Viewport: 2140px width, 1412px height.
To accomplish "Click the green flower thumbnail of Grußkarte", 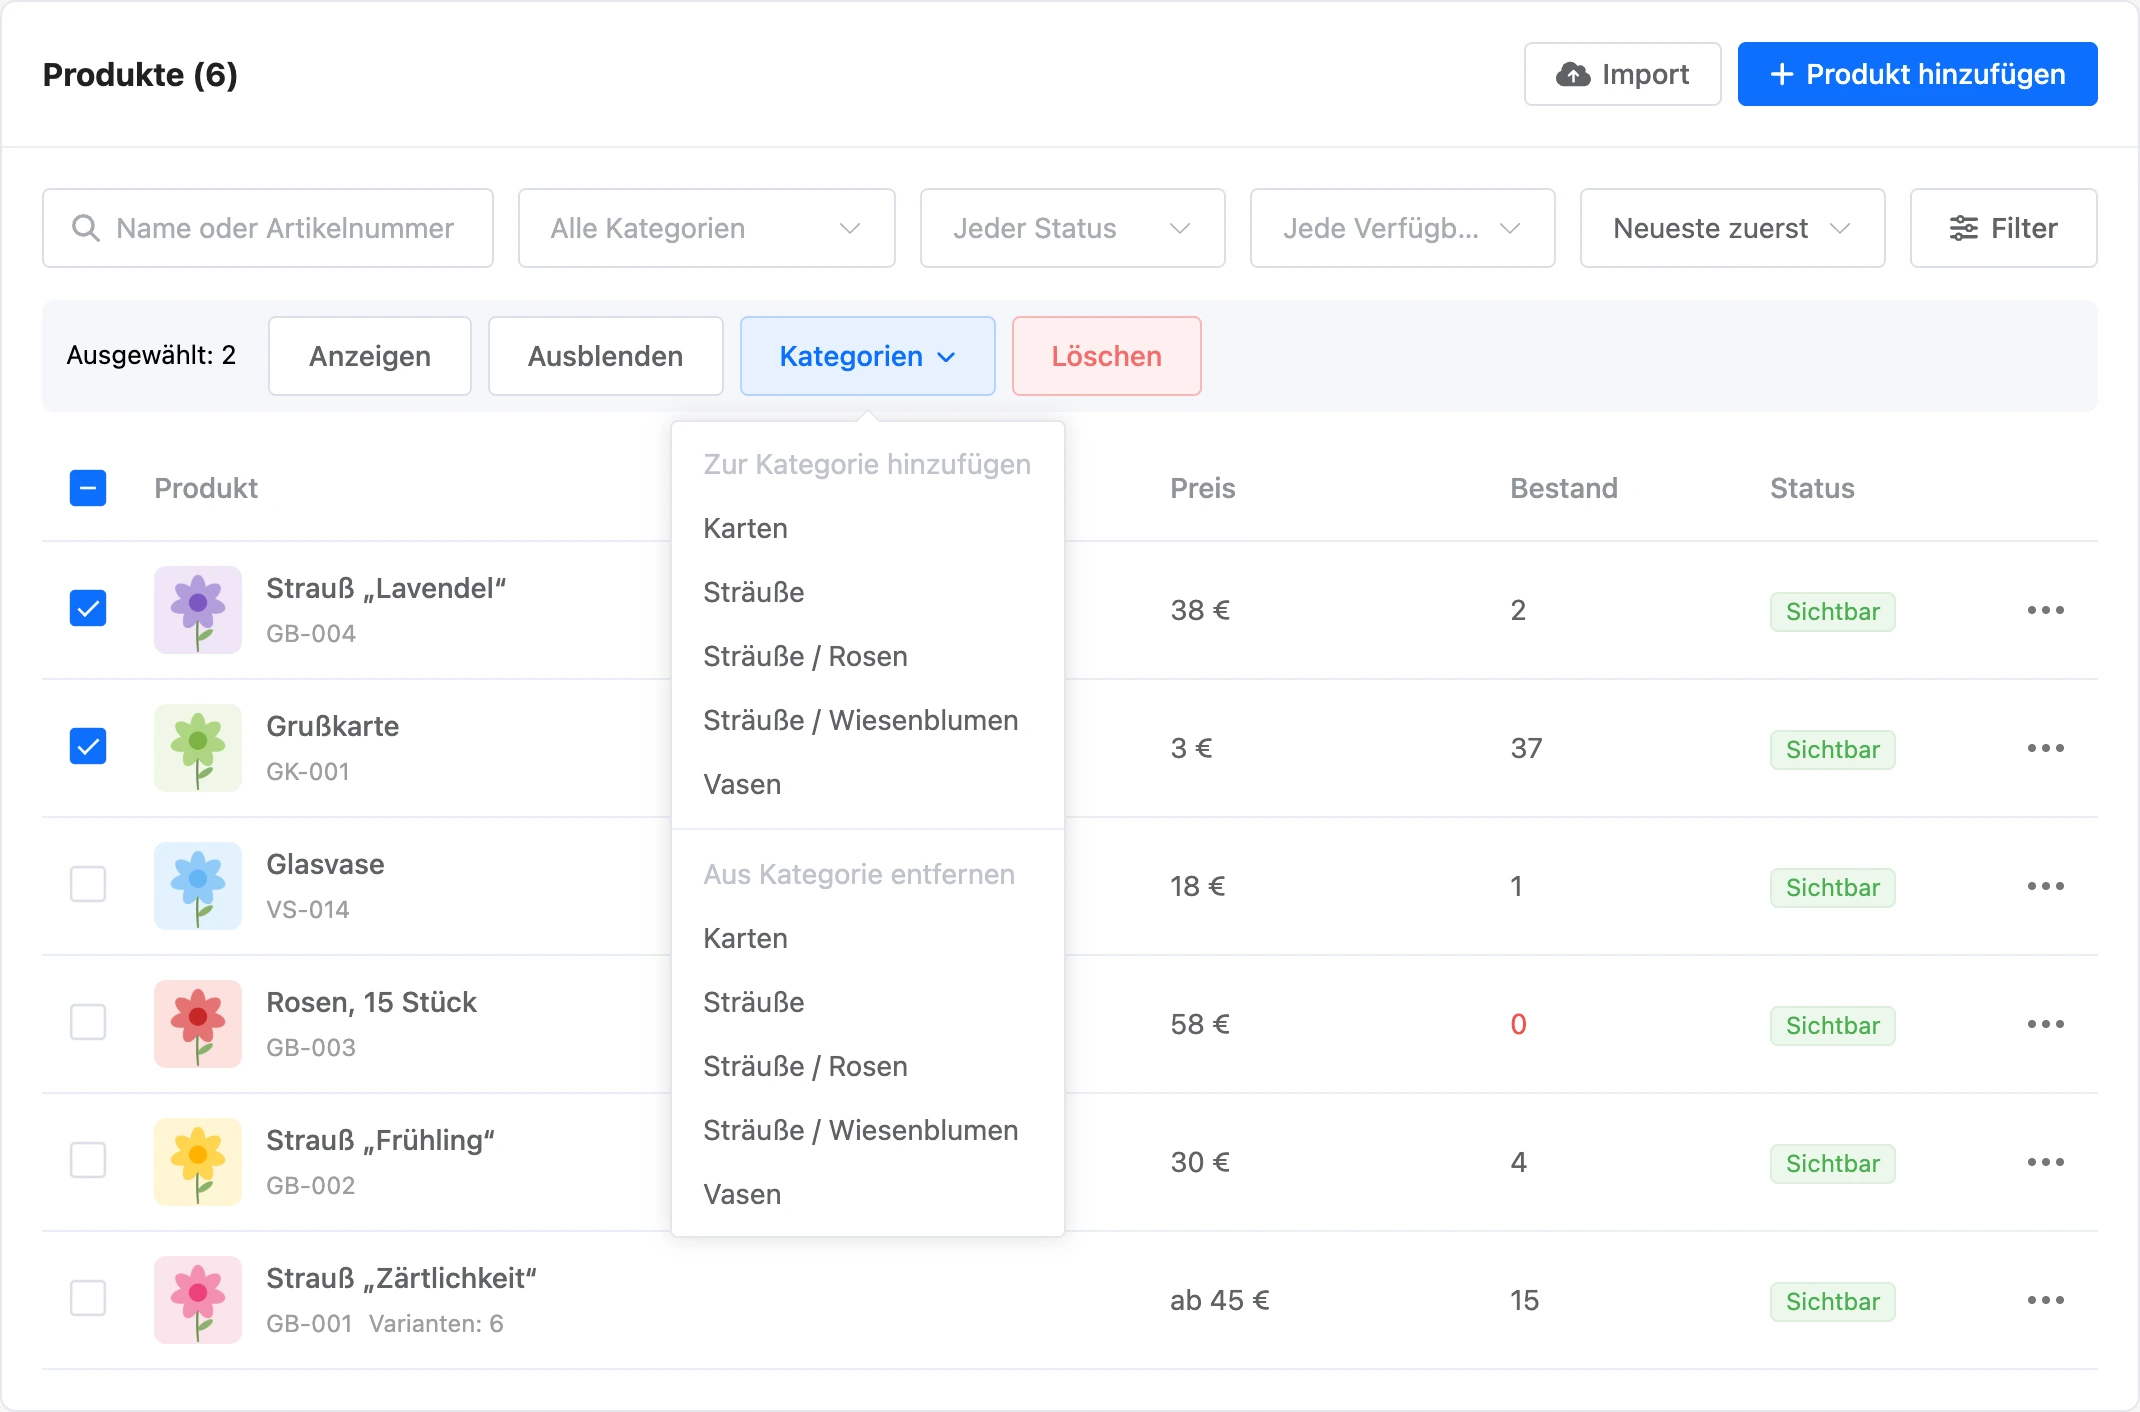I will [198, 748].
